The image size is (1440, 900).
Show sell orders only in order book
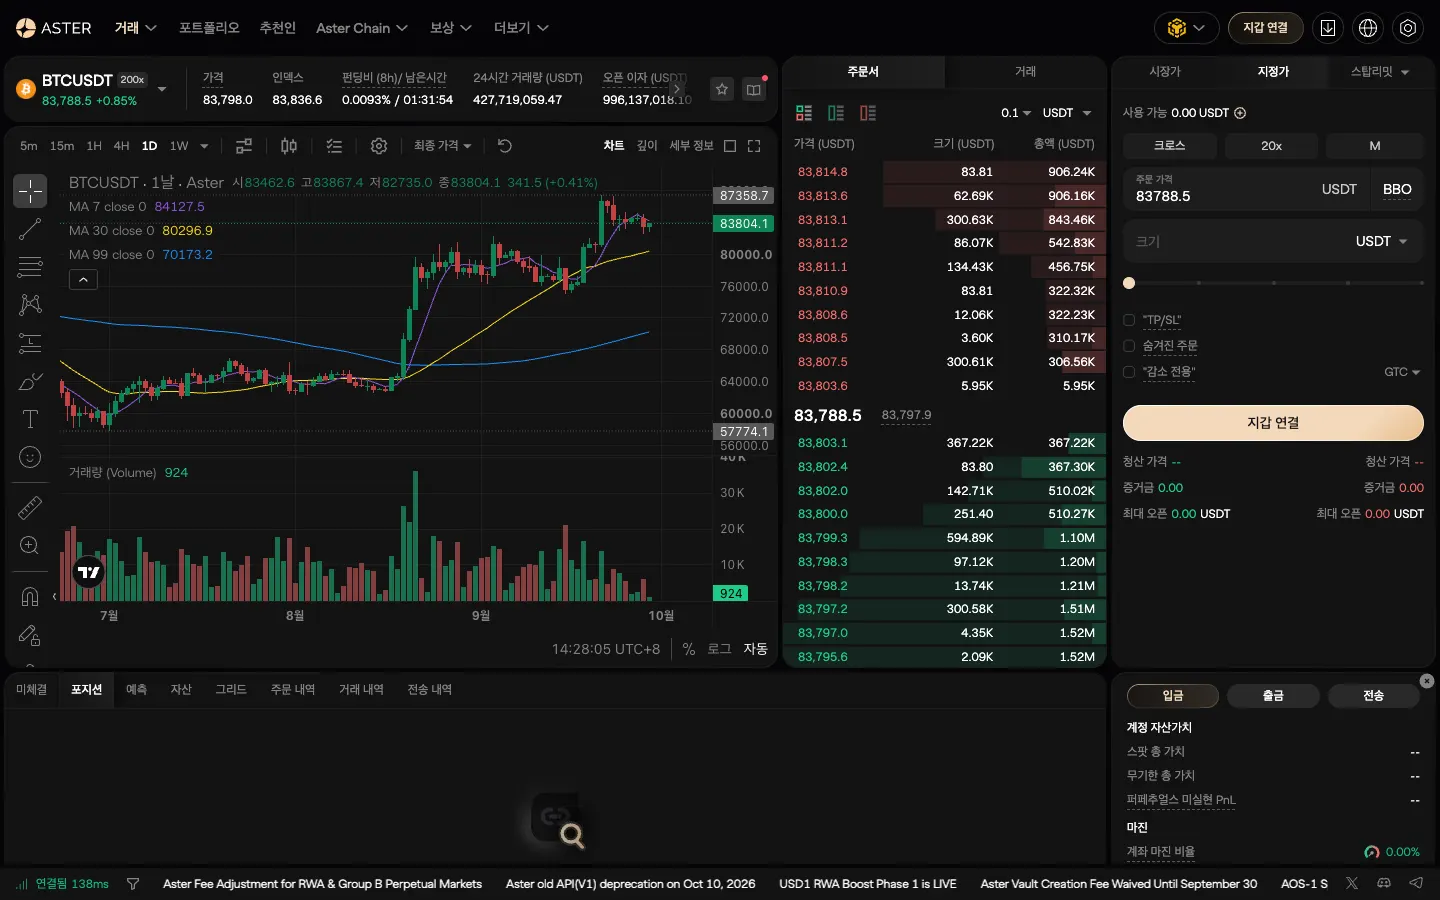point(868,113)
